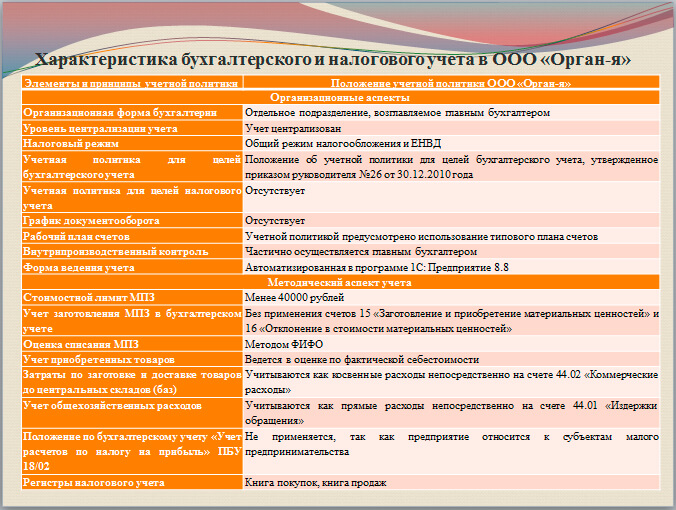Click cell mentioning ПБУ 18/02
The width and height of the screenshot is (676, 510).
pyautogui.click(x=132, y=451)
